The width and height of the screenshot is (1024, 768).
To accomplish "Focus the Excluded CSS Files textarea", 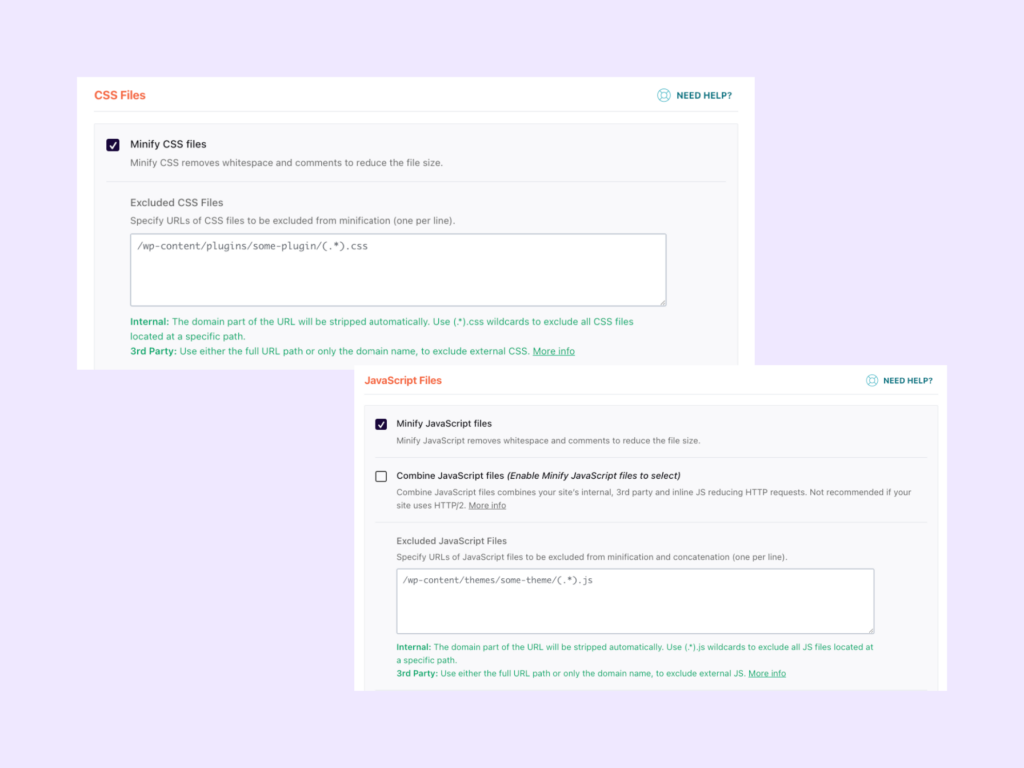I will click(x=398, y=270).
